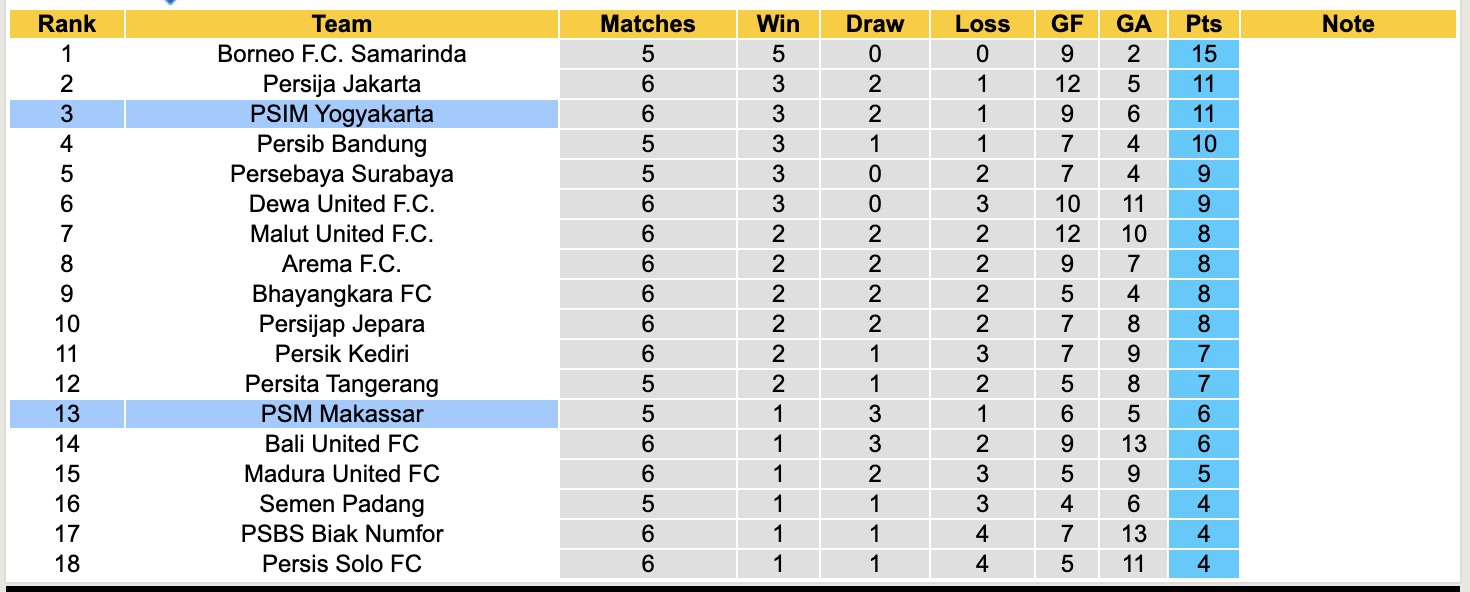Select the GF column header
This screenshot has width=1470, height=592.
tap(1067, 24)
